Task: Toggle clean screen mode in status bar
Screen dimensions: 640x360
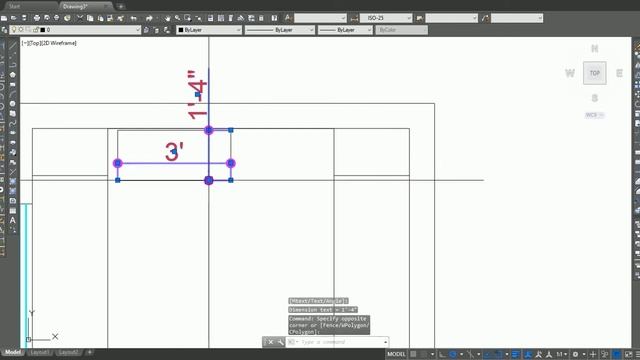Action: click(628, 354)
